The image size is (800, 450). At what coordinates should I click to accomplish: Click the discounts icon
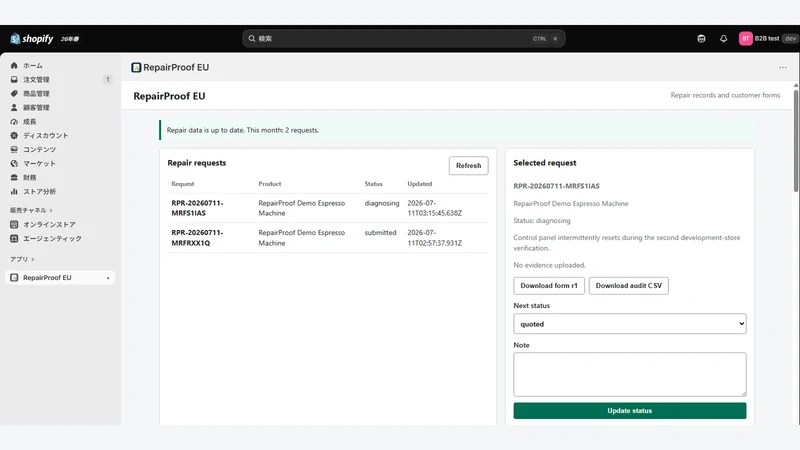[x=14, y=135]
